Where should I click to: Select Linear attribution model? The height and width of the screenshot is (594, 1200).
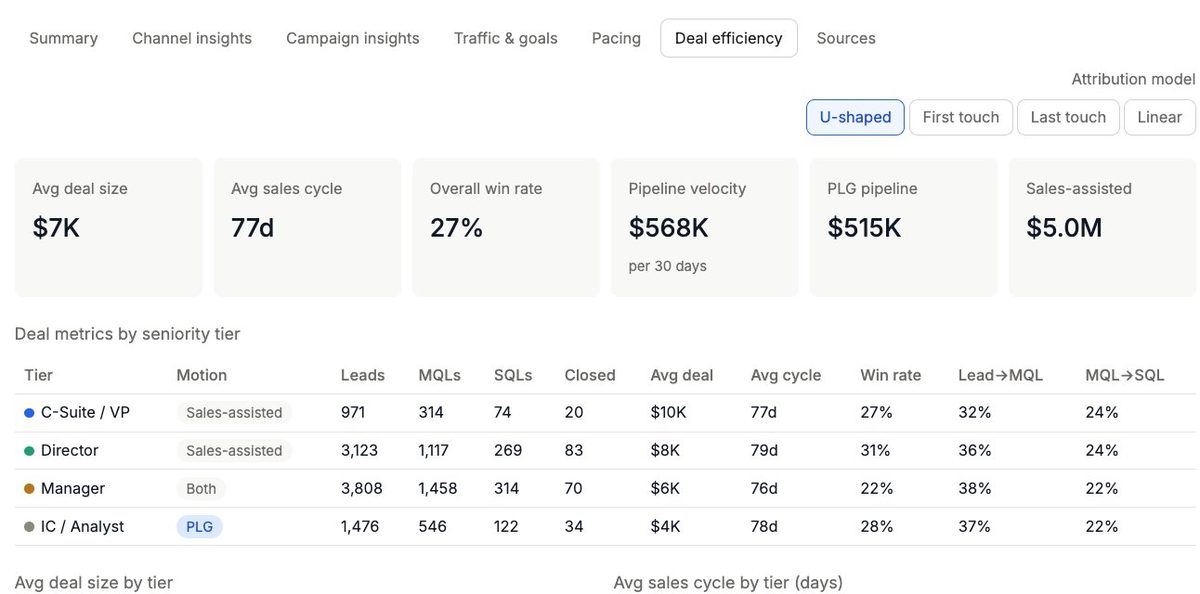pos(1160,117)
